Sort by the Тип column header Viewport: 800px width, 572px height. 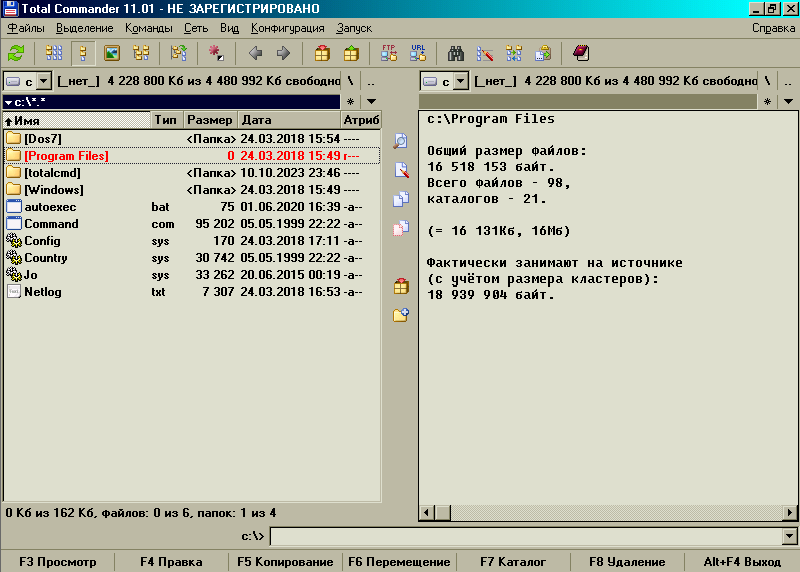coord(166,120)
